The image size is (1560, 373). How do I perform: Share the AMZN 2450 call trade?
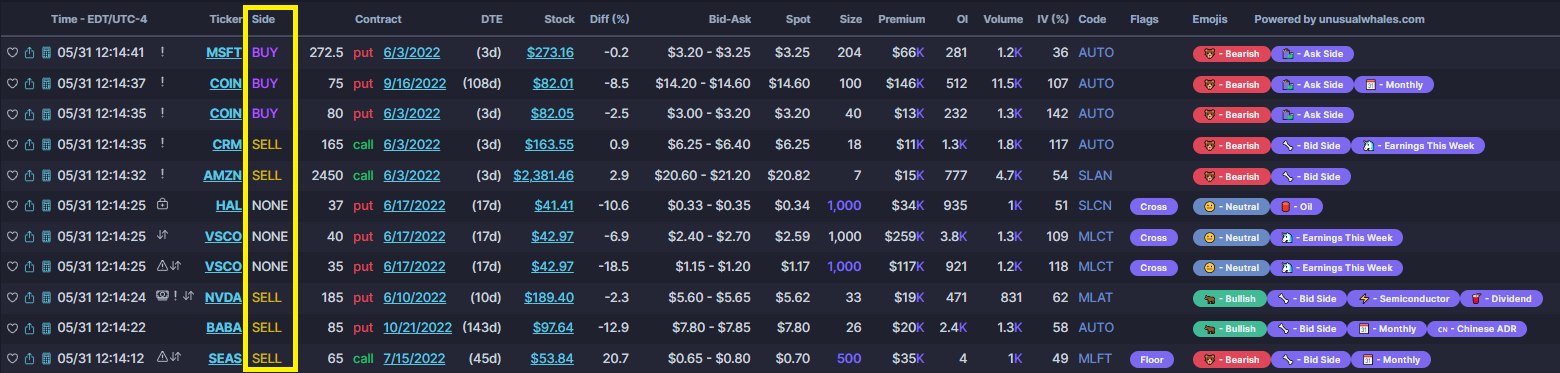[29, 176]
